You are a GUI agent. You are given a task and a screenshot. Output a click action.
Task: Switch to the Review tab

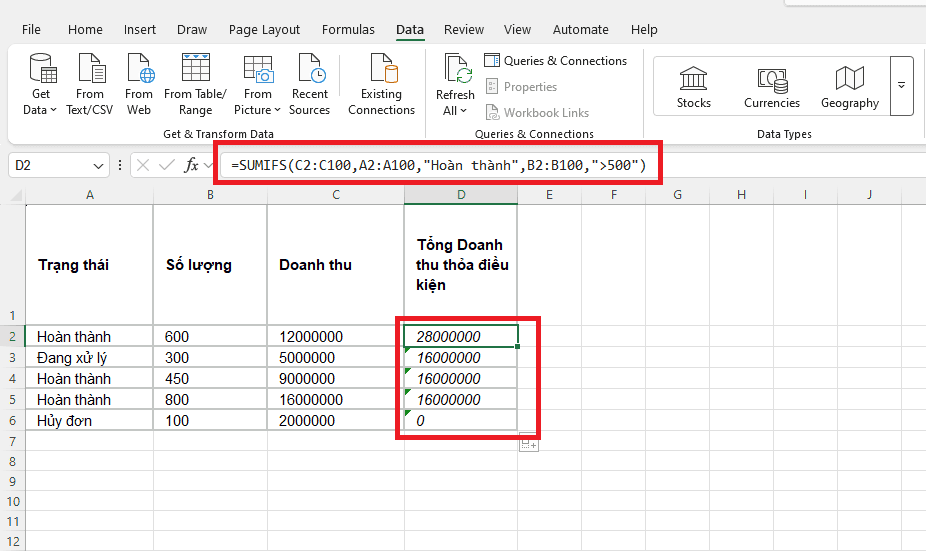click(x=464, y=30)
